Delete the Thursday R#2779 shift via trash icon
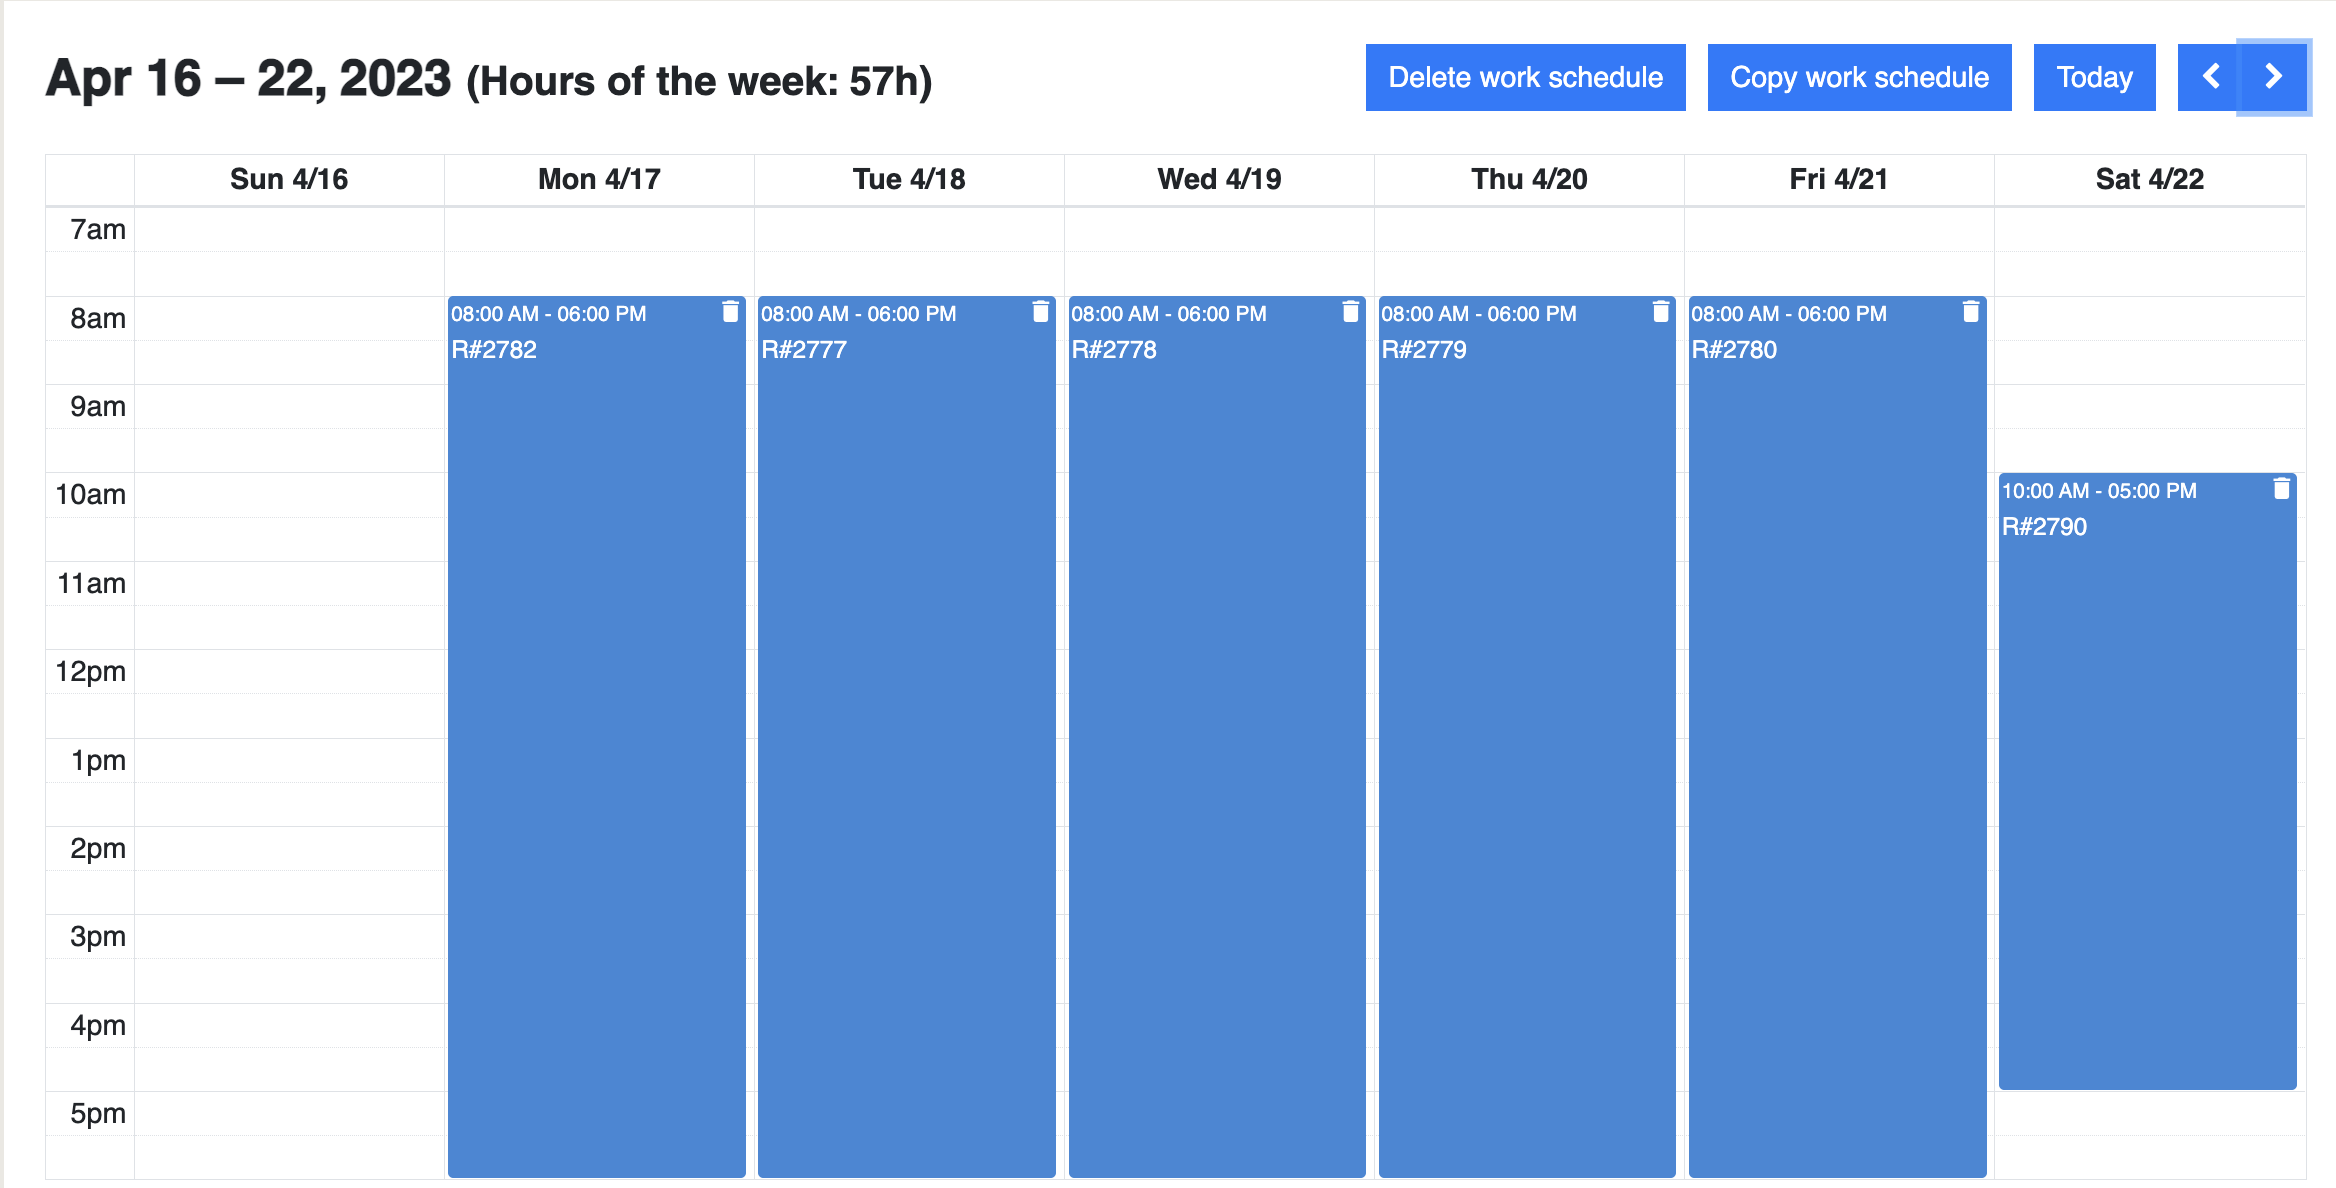This screenshot has height=1188, width=2336. click(1660, 312)
